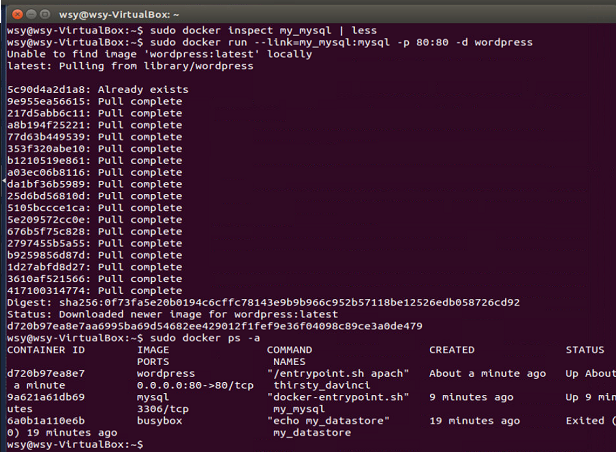The image size is (616, 452).
Task: Click the '5c90d4a2d1a8: Already exists' line
Action: [x=98, y=90]
